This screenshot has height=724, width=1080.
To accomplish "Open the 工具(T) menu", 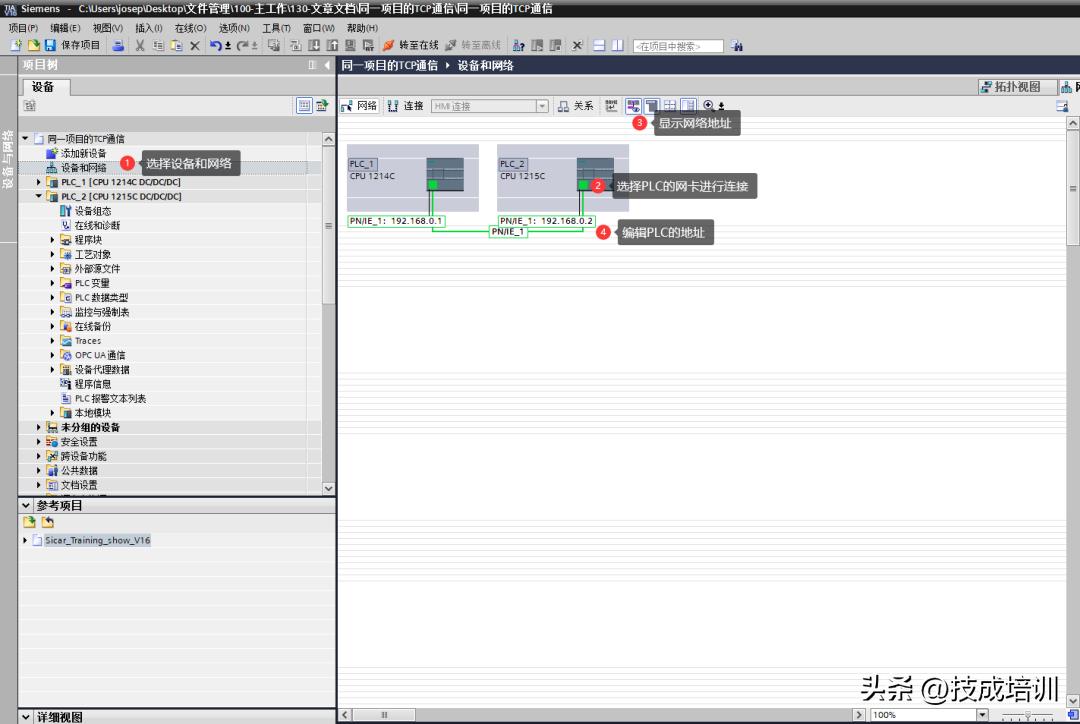I will point(276,28).
